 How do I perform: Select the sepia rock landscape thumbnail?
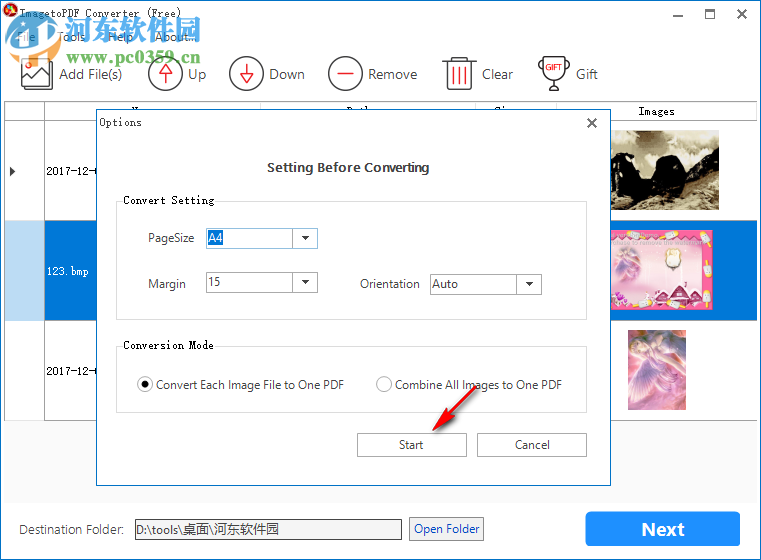coord(664,170)
